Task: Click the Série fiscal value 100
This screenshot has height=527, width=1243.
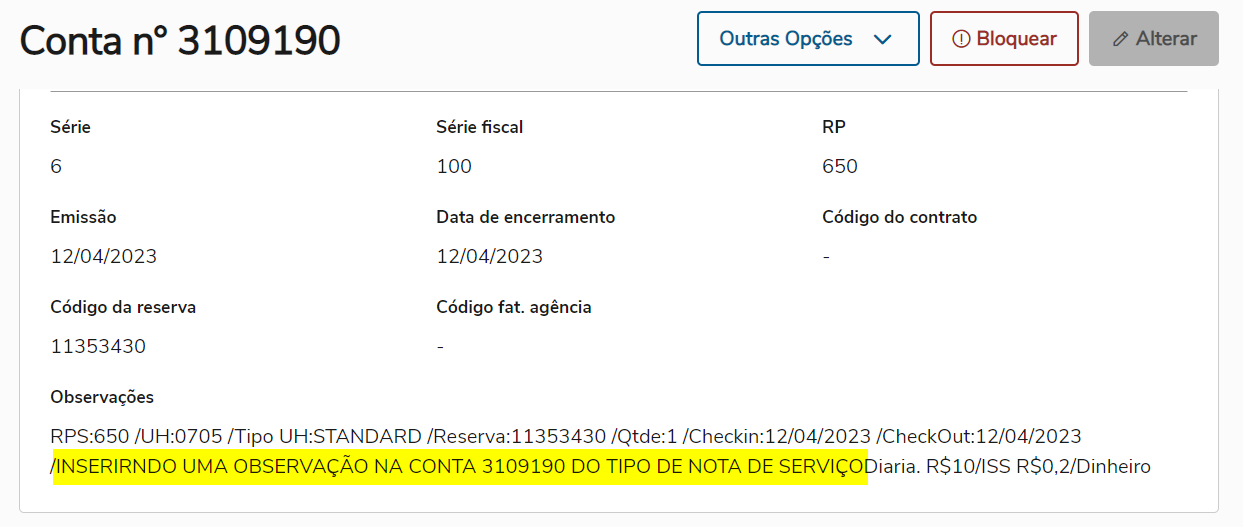Action: click(x=454, y=166)
